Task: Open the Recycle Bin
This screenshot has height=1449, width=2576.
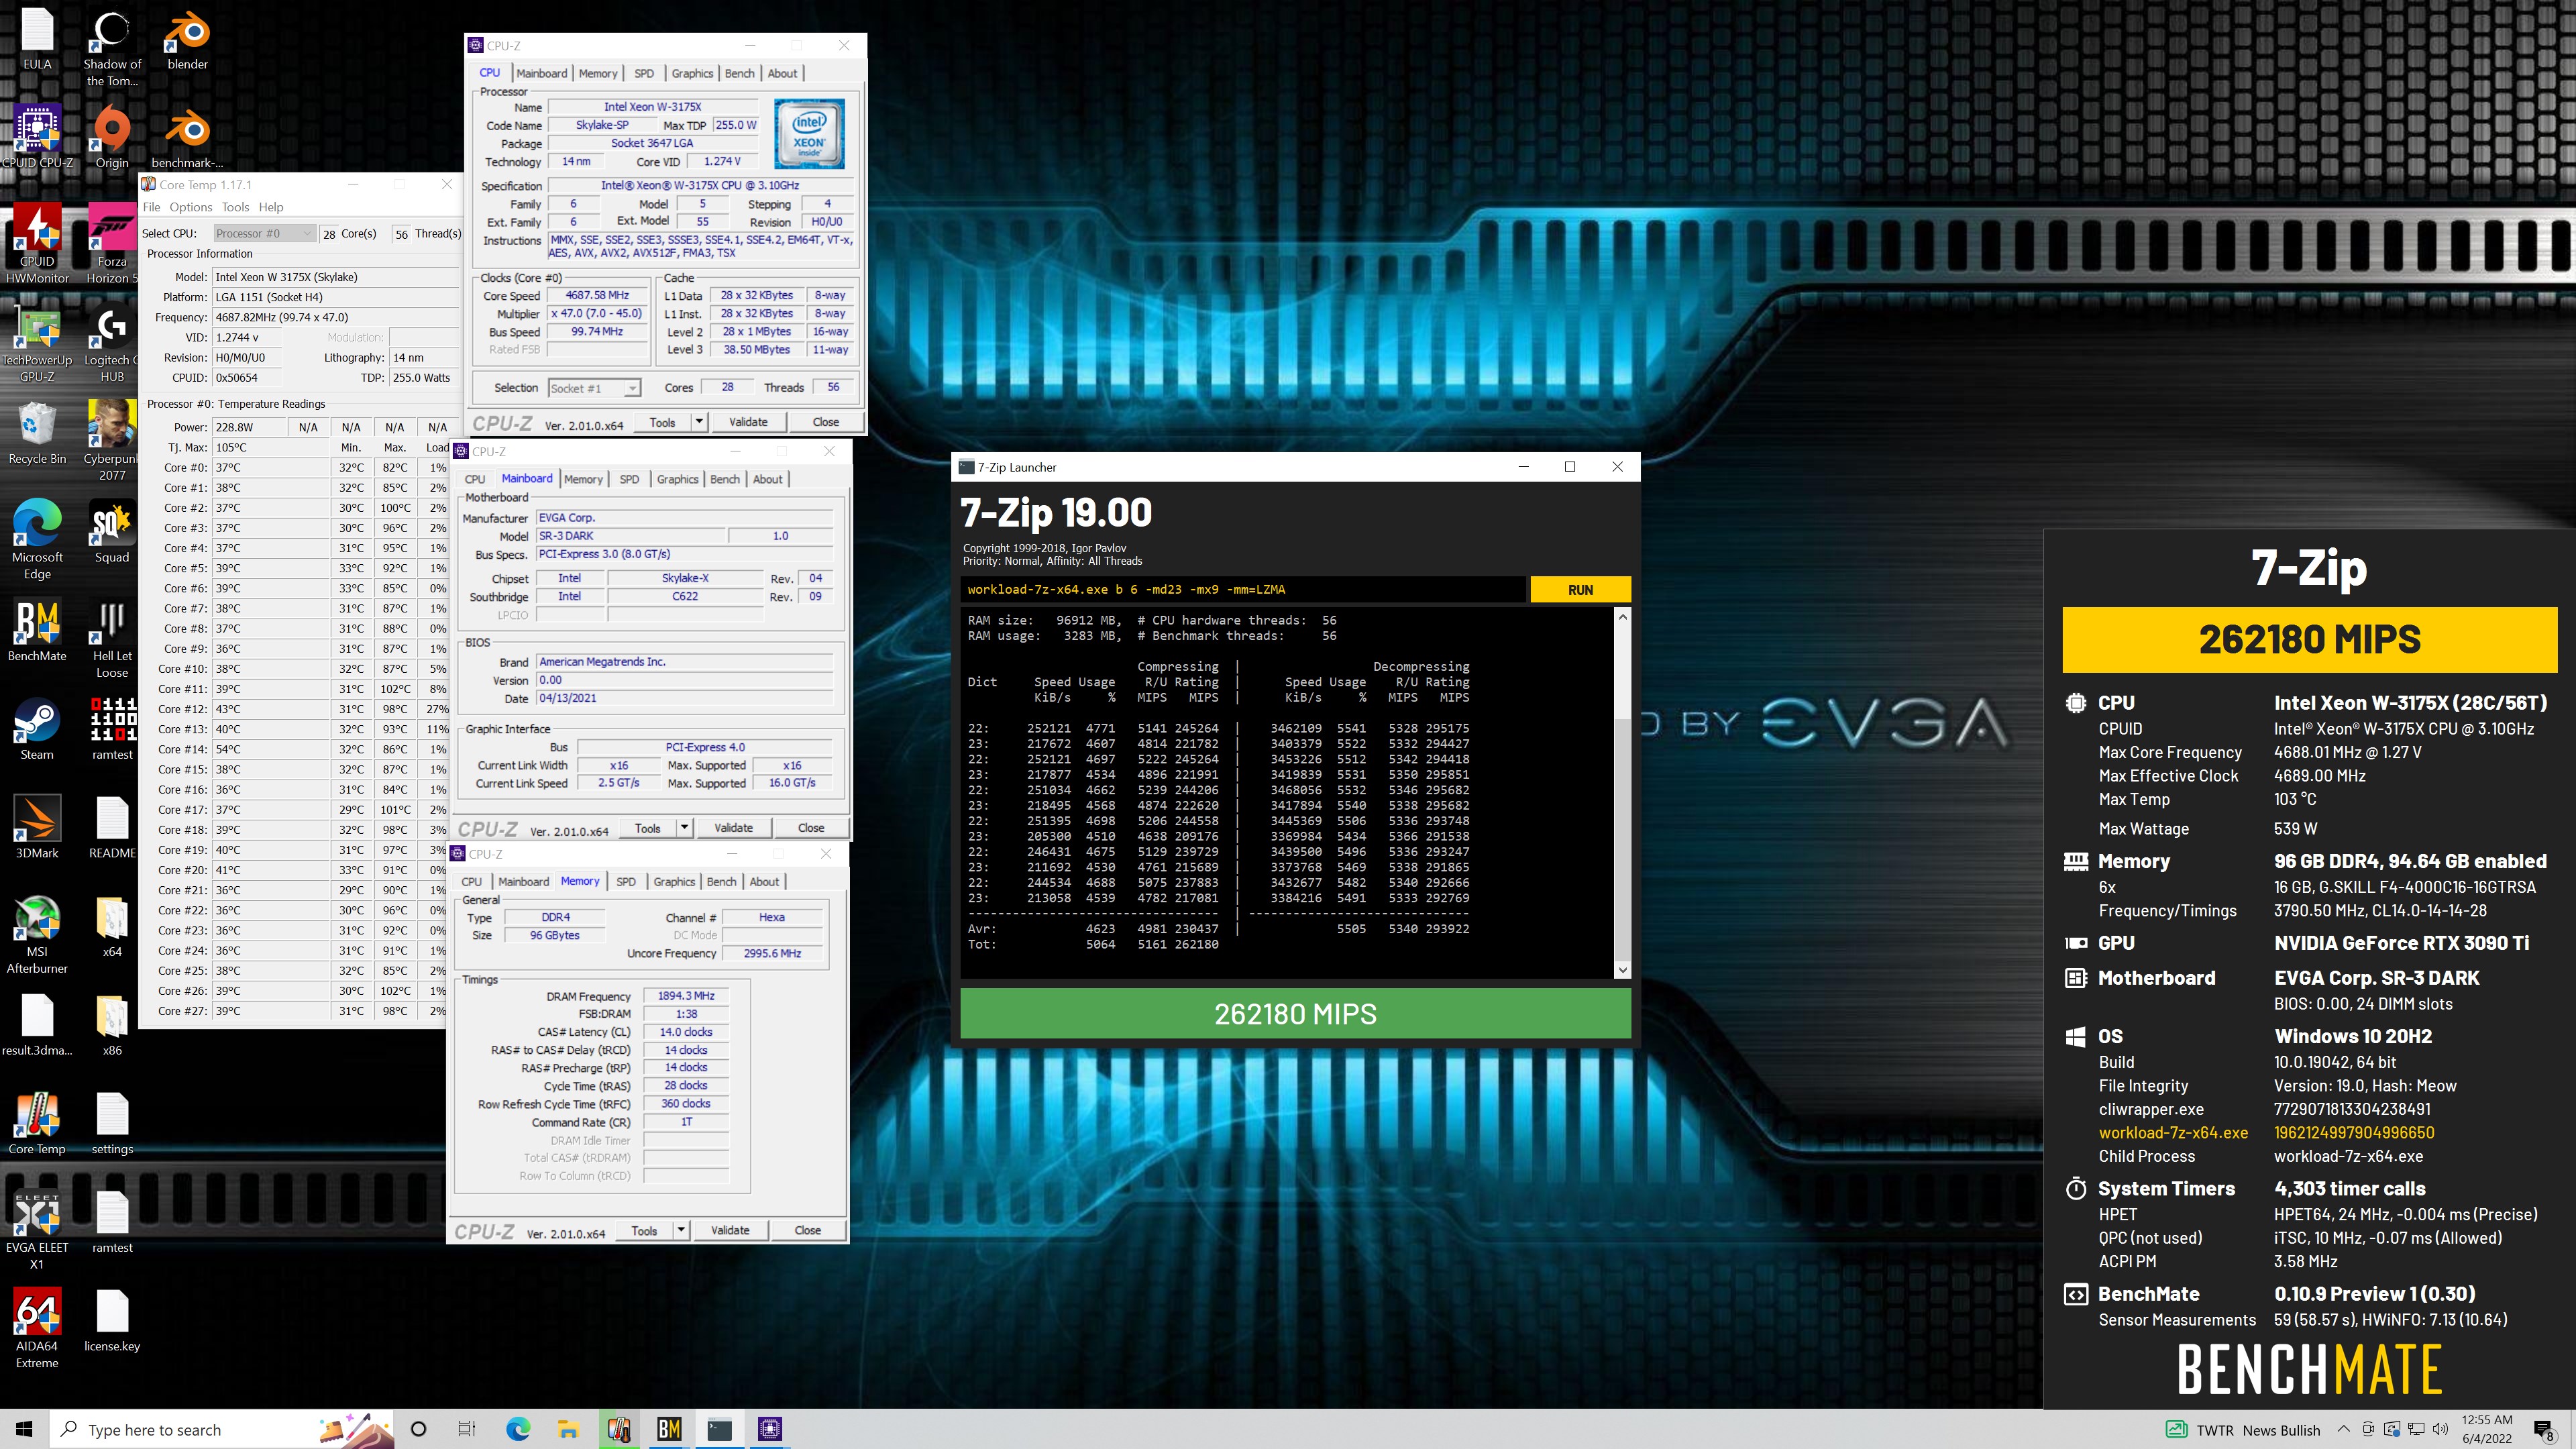Action: coord(37,433)
